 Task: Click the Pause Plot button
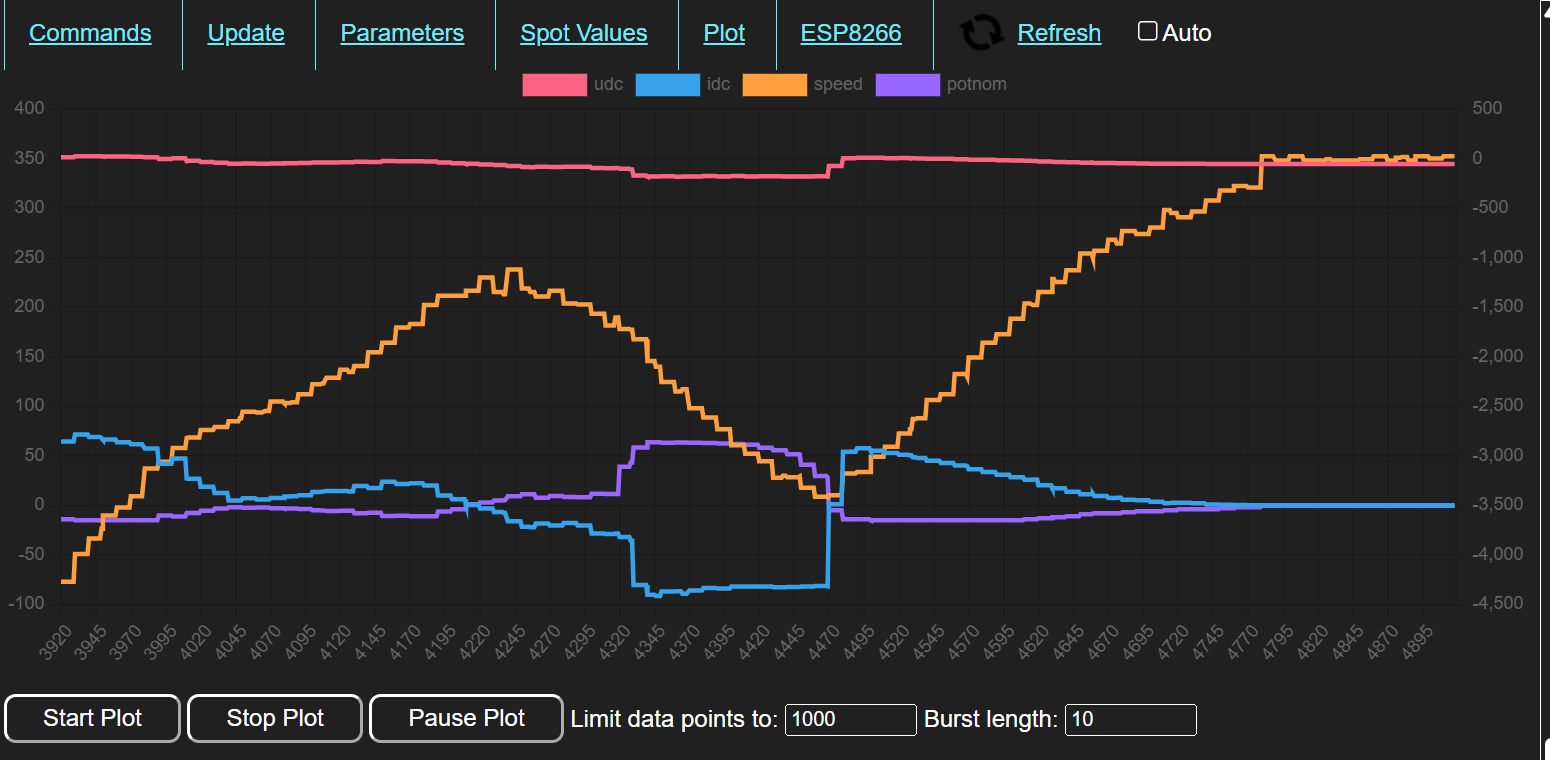(x=467, y=718)
